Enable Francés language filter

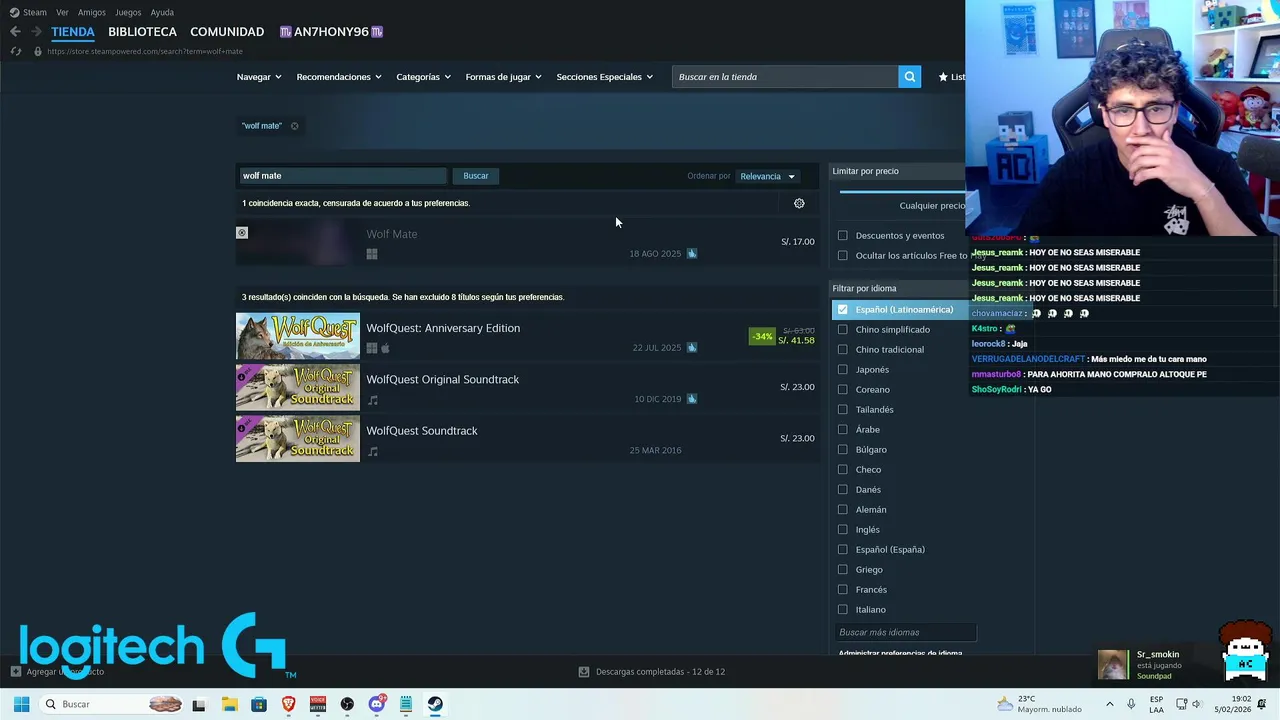(x=843, y=590)
